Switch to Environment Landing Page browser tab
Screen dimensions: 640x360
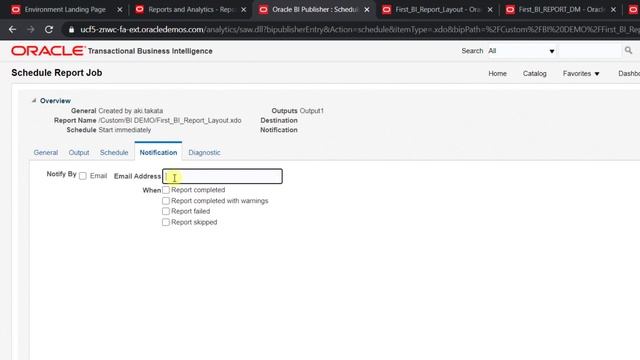click(65, 9)
